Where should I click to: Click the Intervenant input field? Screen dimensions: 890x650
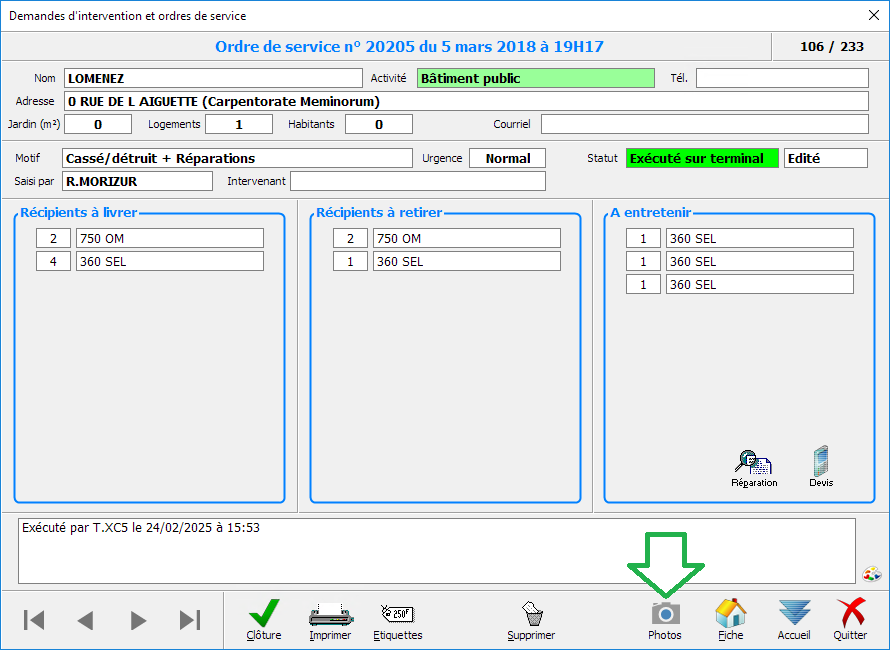[417, 181]
